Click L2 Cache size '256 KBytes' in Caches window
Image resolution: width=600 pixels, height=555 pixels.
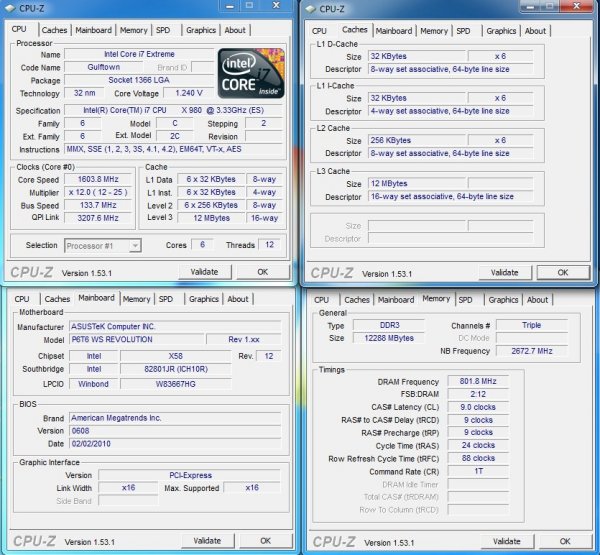point(417,140)
